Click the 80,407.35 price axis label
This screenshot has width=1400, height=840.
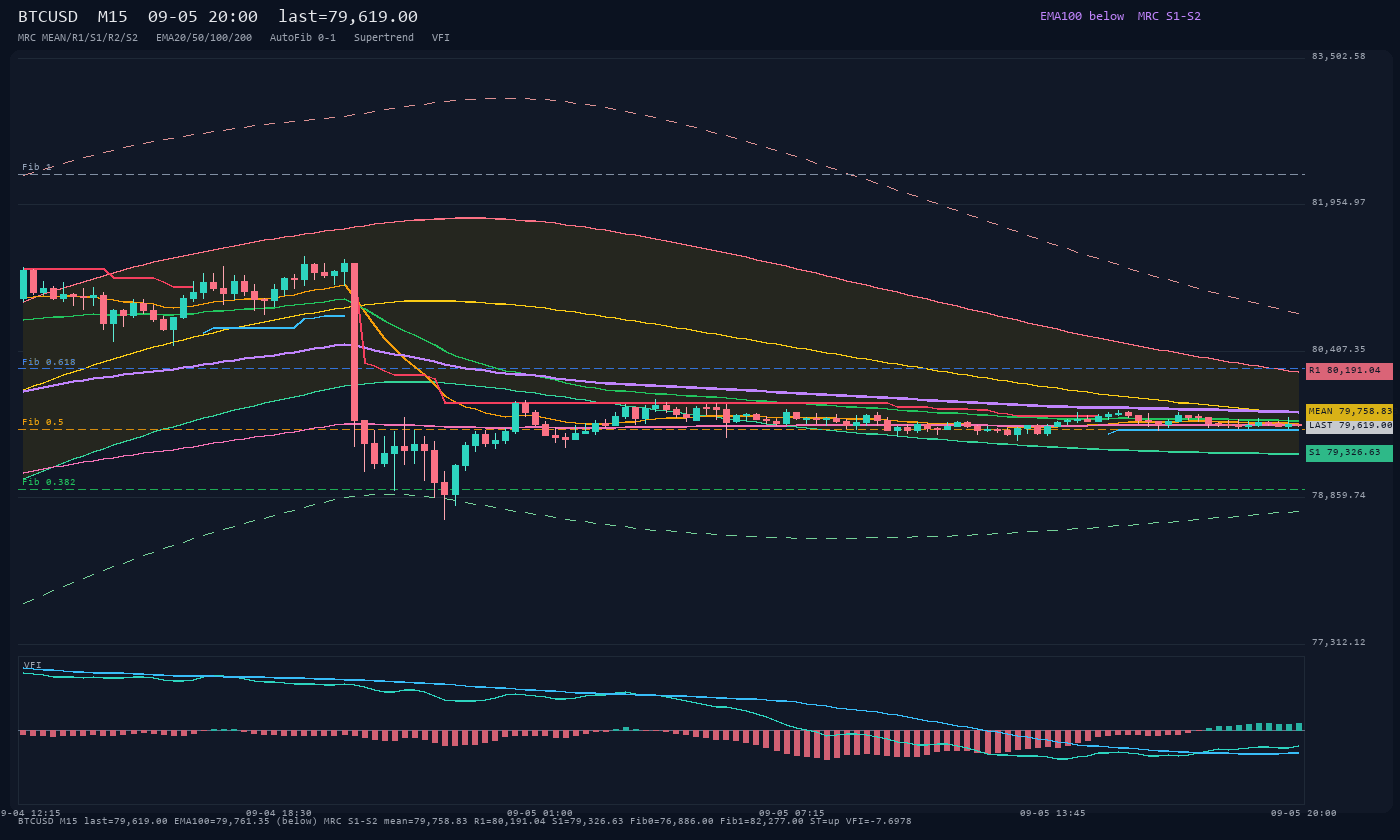coord(1338,349)
